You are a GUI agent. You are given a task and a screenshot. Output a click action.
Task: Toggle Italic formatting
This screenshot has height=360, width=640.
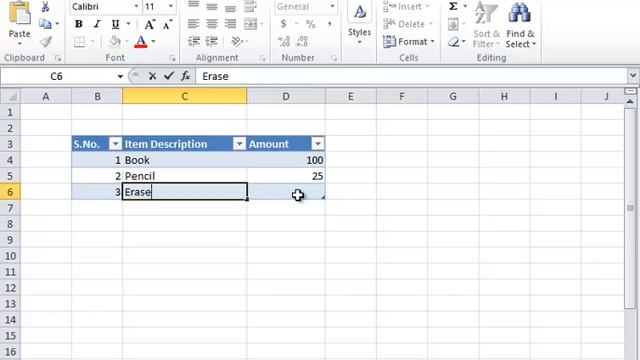(x=97, y=24)
